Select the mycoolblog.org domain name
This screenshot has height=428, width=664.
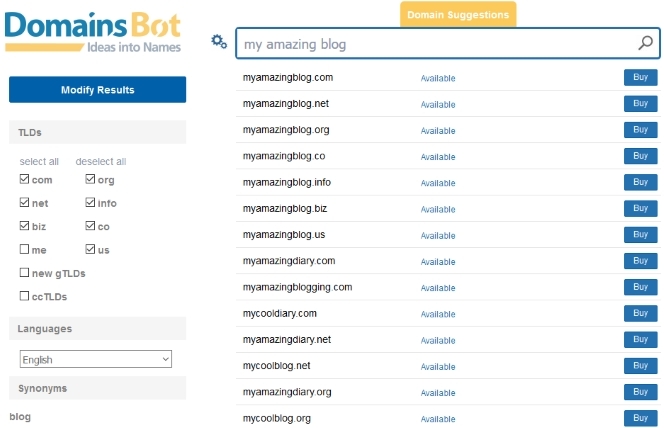pyautogui.click(x=277, y=419)
